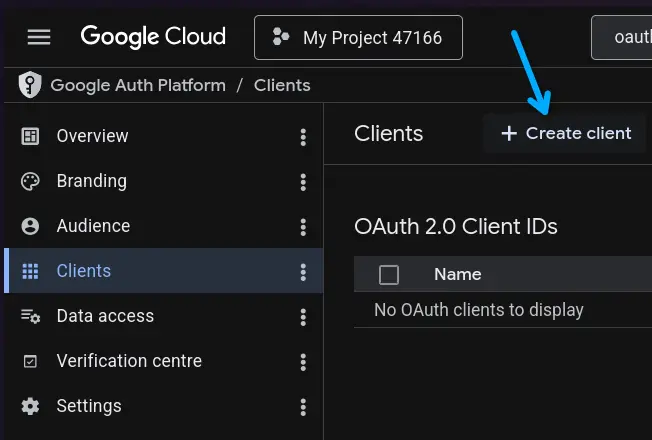Image resolution: width=652 pixels, height=440 pixels.
Task: Click the Clients page title
Action: point(388,133)
